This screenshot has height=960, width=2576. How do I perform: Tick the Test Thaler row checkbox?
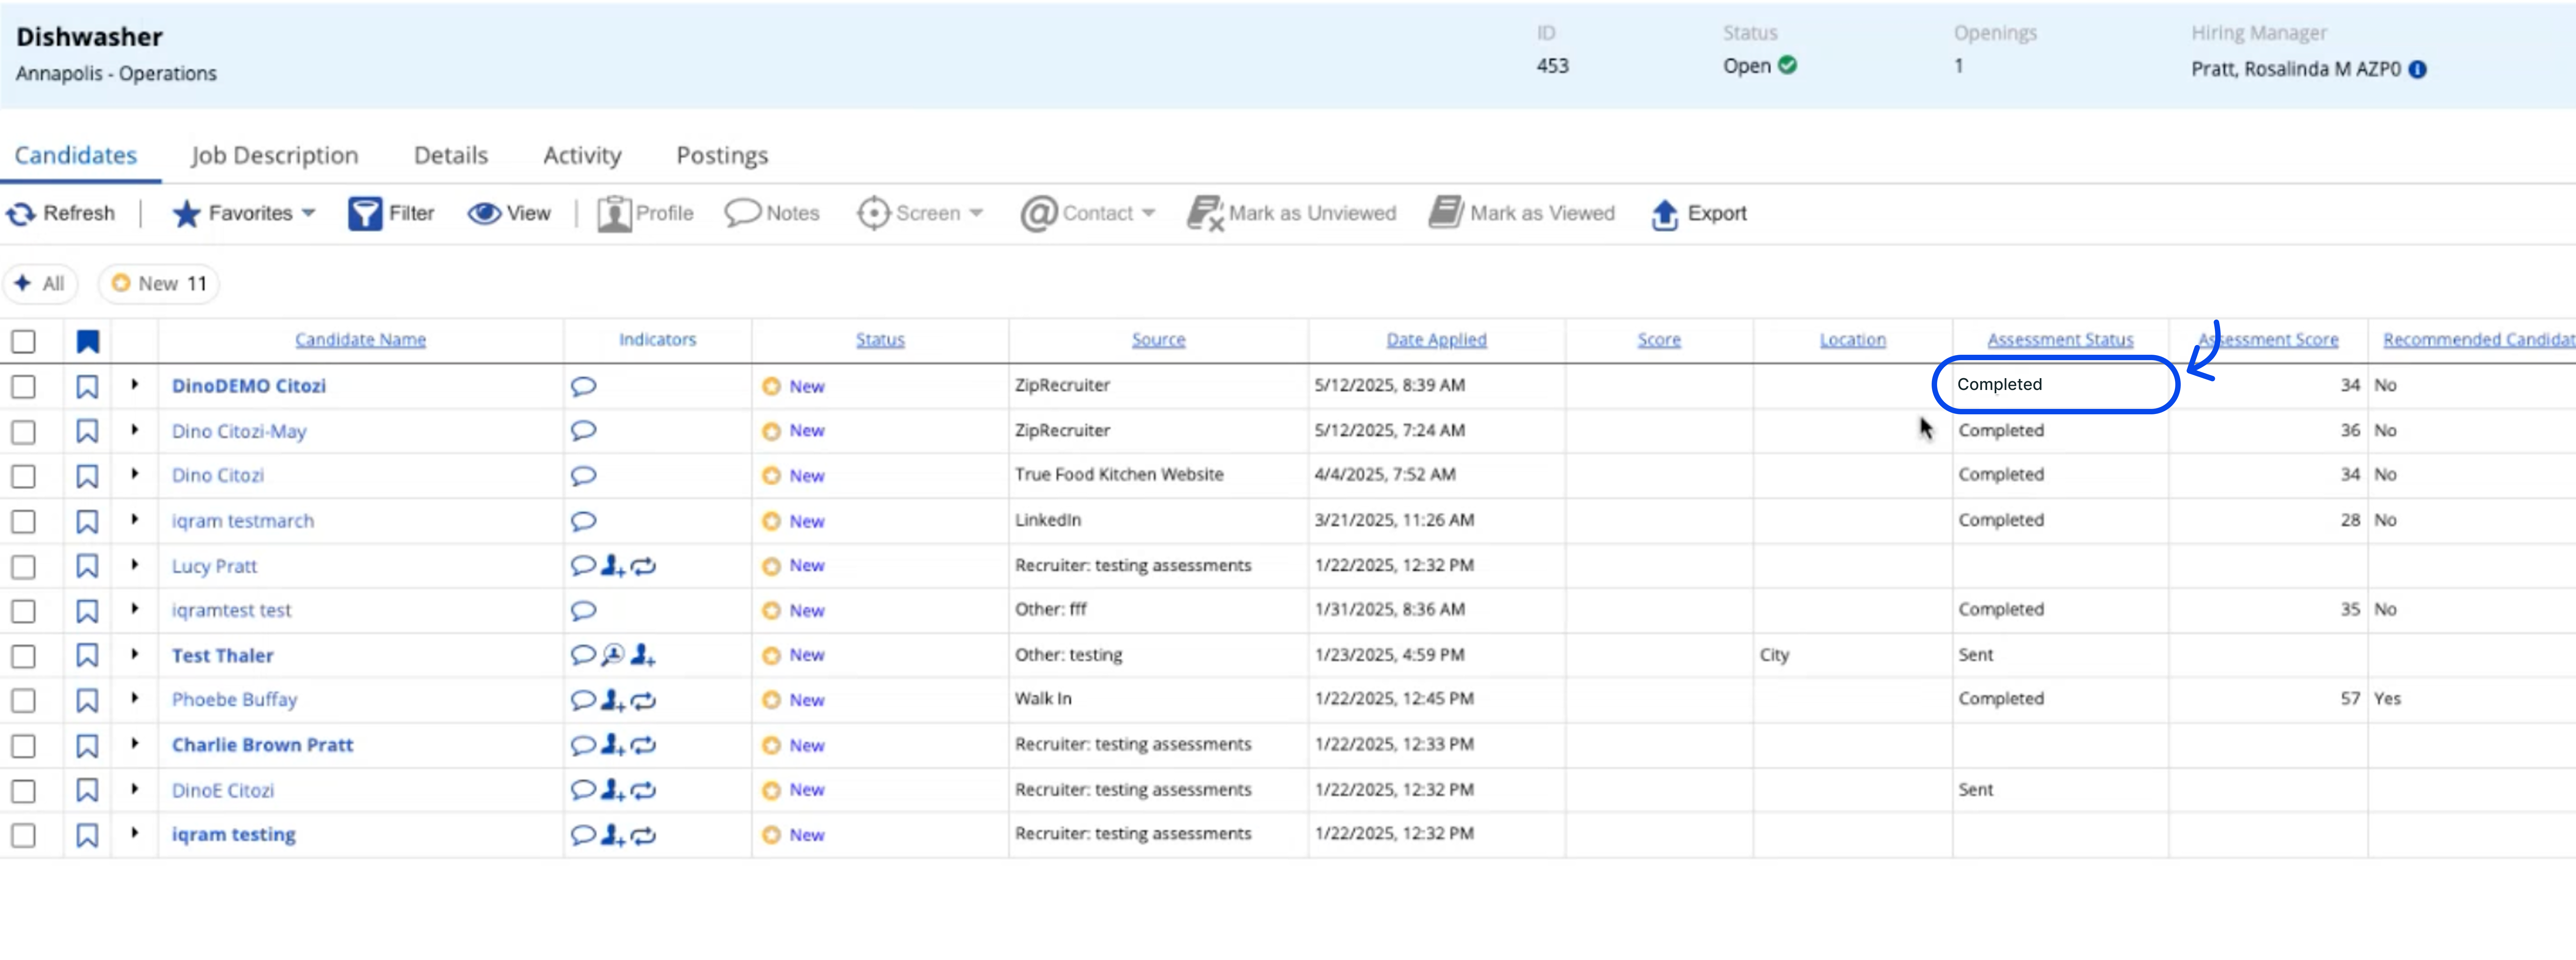tap(23, 656)
